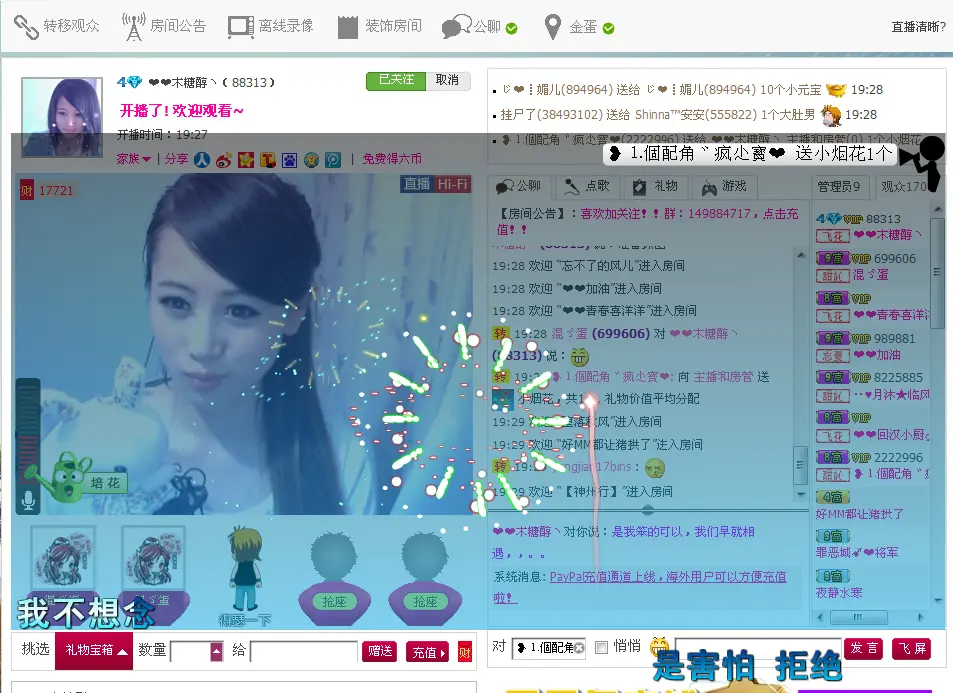Share to Renren icon

click(202, 159)
